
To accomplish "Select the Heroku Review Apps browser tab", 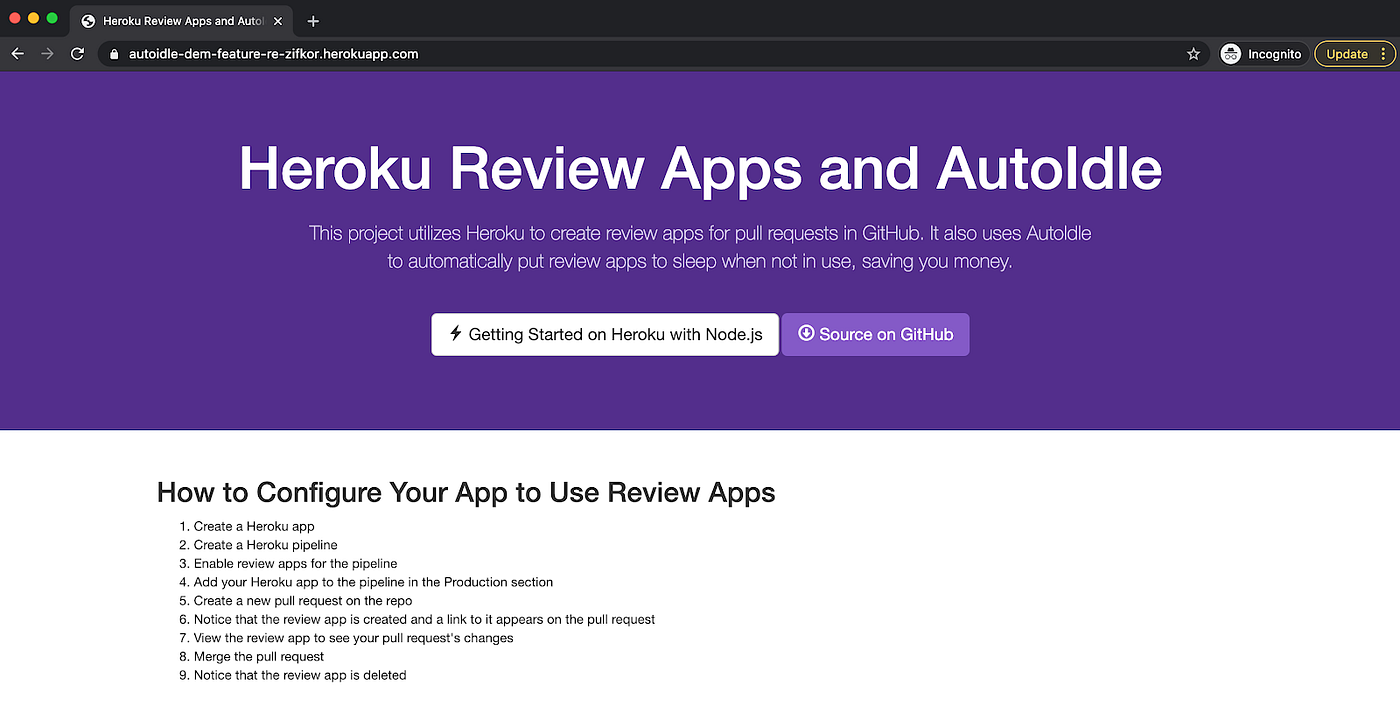I will (183, 21).
